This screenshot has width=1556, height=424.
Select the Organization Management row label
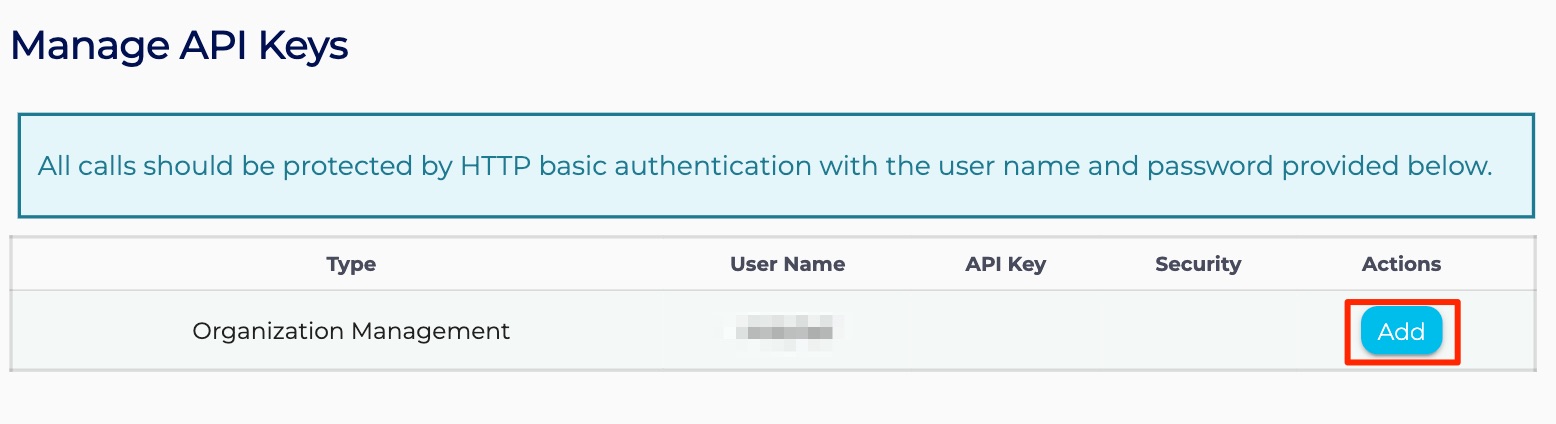(x=351, y=331)
